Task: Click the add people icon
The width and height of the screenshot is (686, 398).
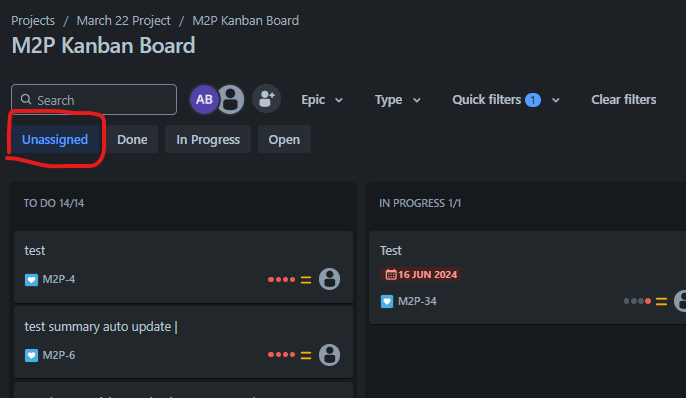Action: coord(266,99)
